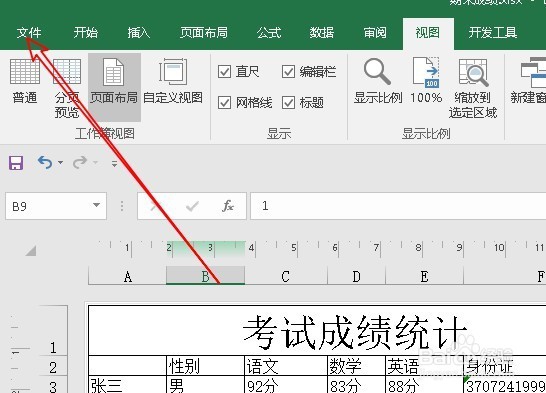The width and height of the screenshot is (546, 393).
Task: Toggle the Headings (标题) checkbox
Action: (288, 103)
